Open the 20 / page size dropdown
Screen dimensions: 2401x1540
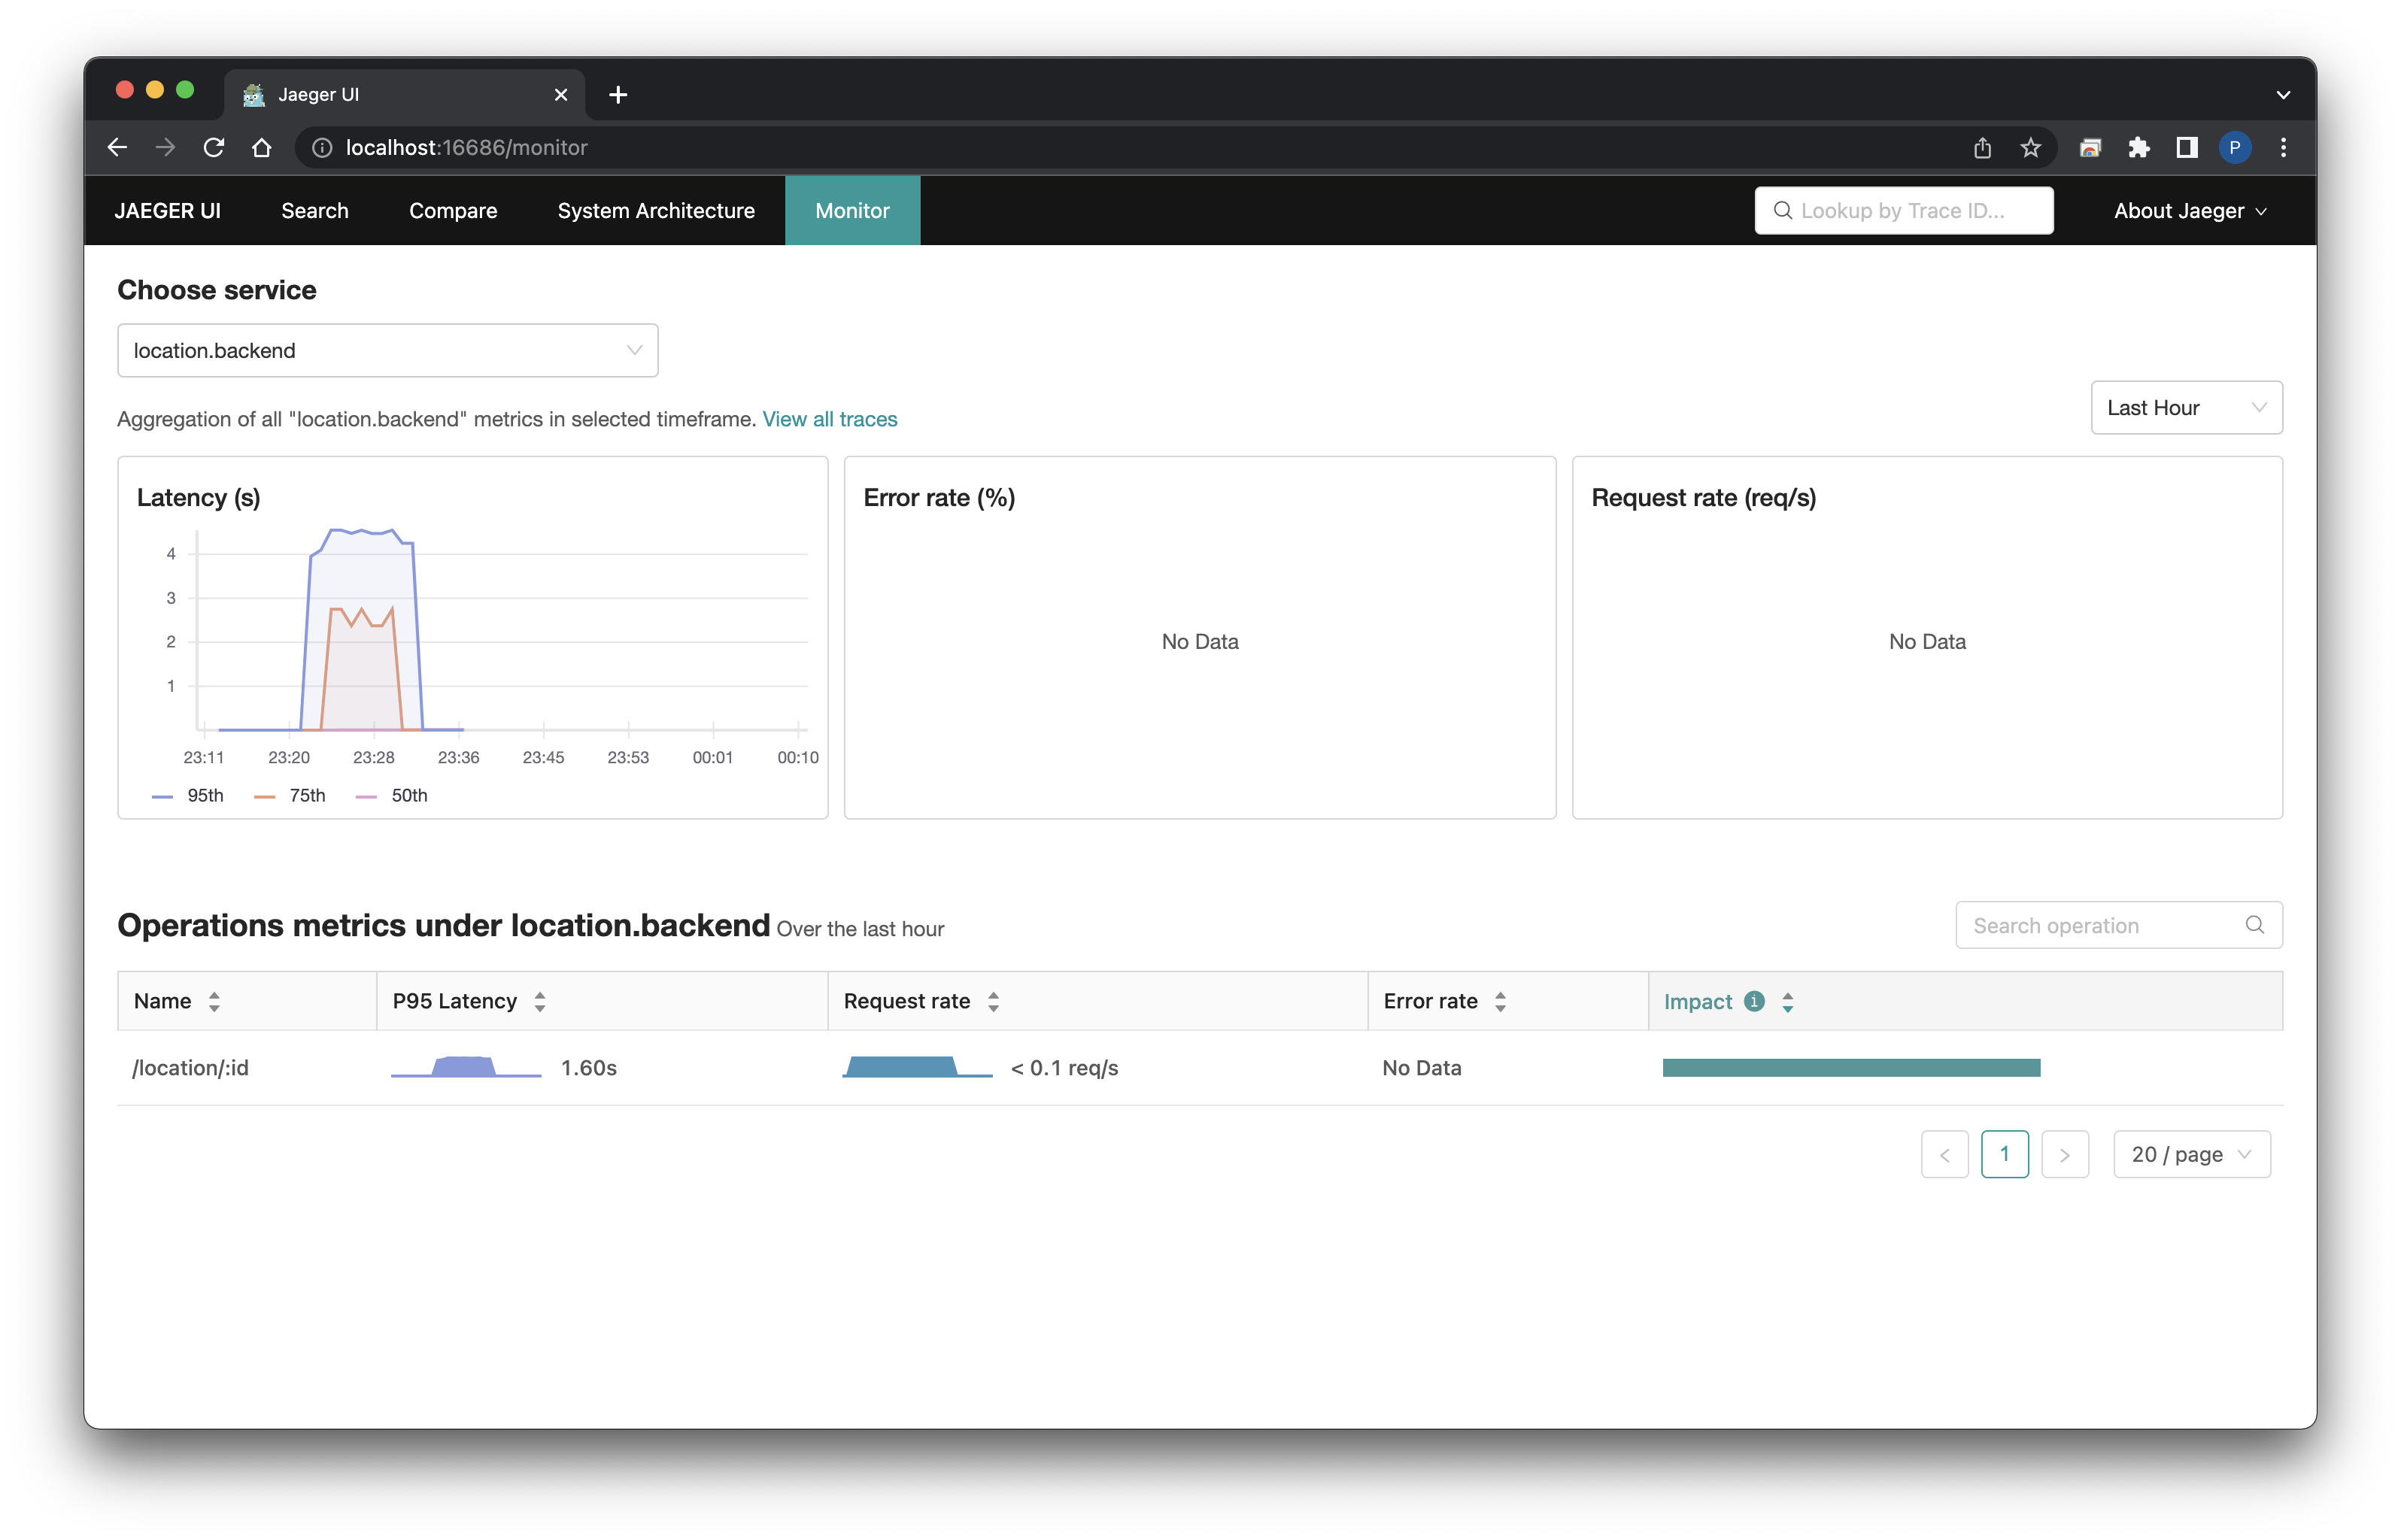pos(2191,1154)
